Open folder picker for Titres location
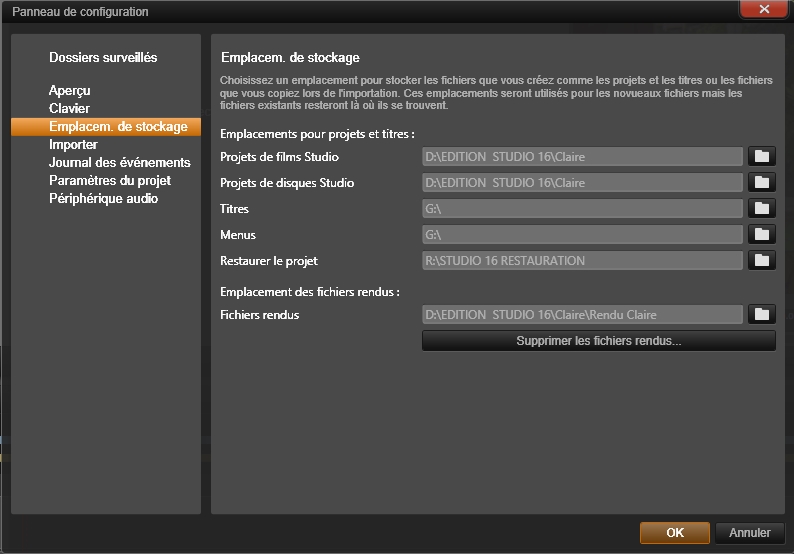 (762, 208)
